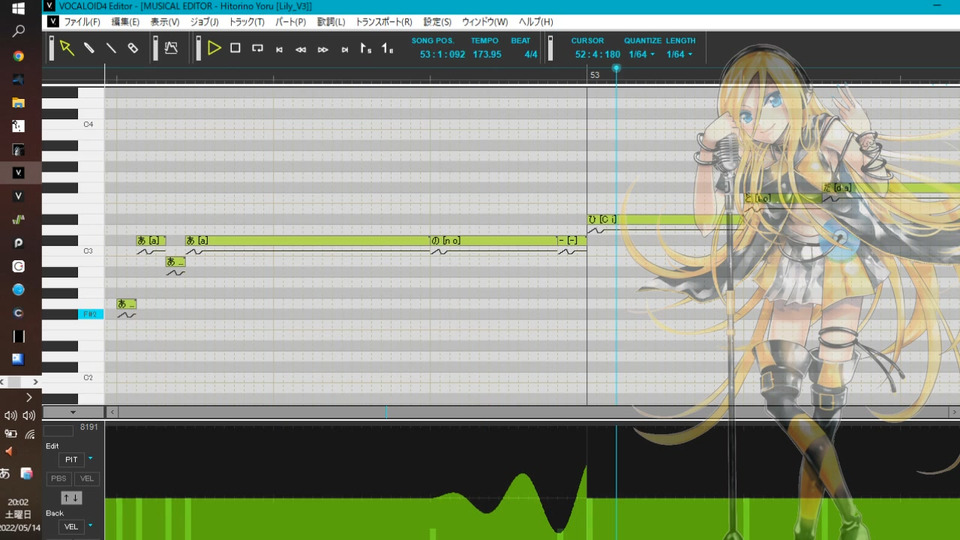Open File Explorer from the taskbar
The height and width of the screenshot is (540, 960).
[x=18, y=103]
